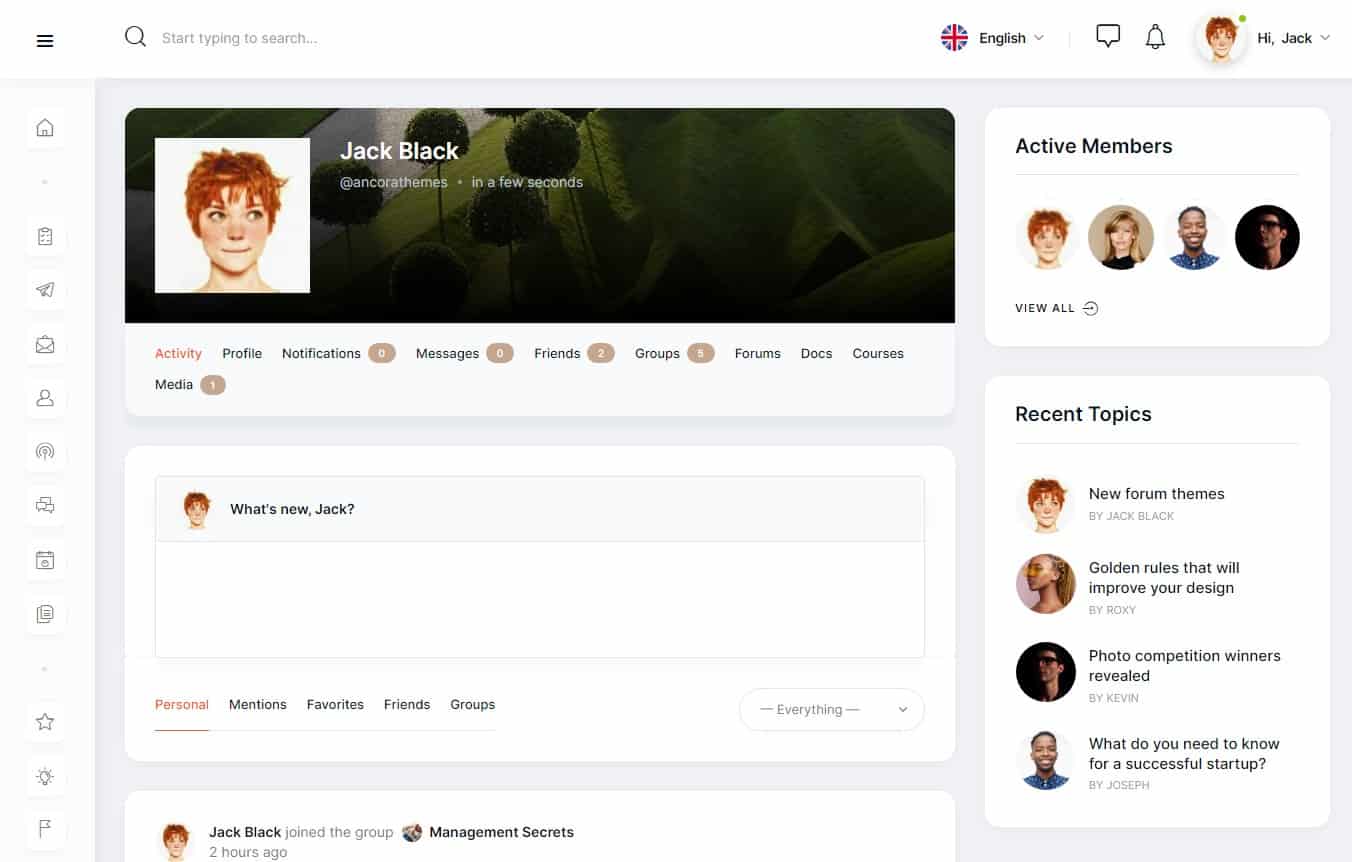
Task: Expand the English language dropdown
Action: tap(993, 38)
